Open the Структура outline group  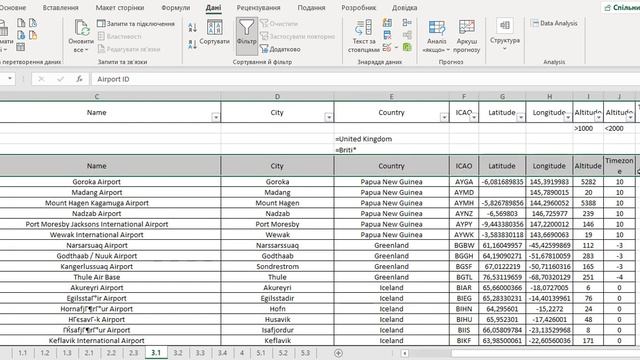point(505,35)
